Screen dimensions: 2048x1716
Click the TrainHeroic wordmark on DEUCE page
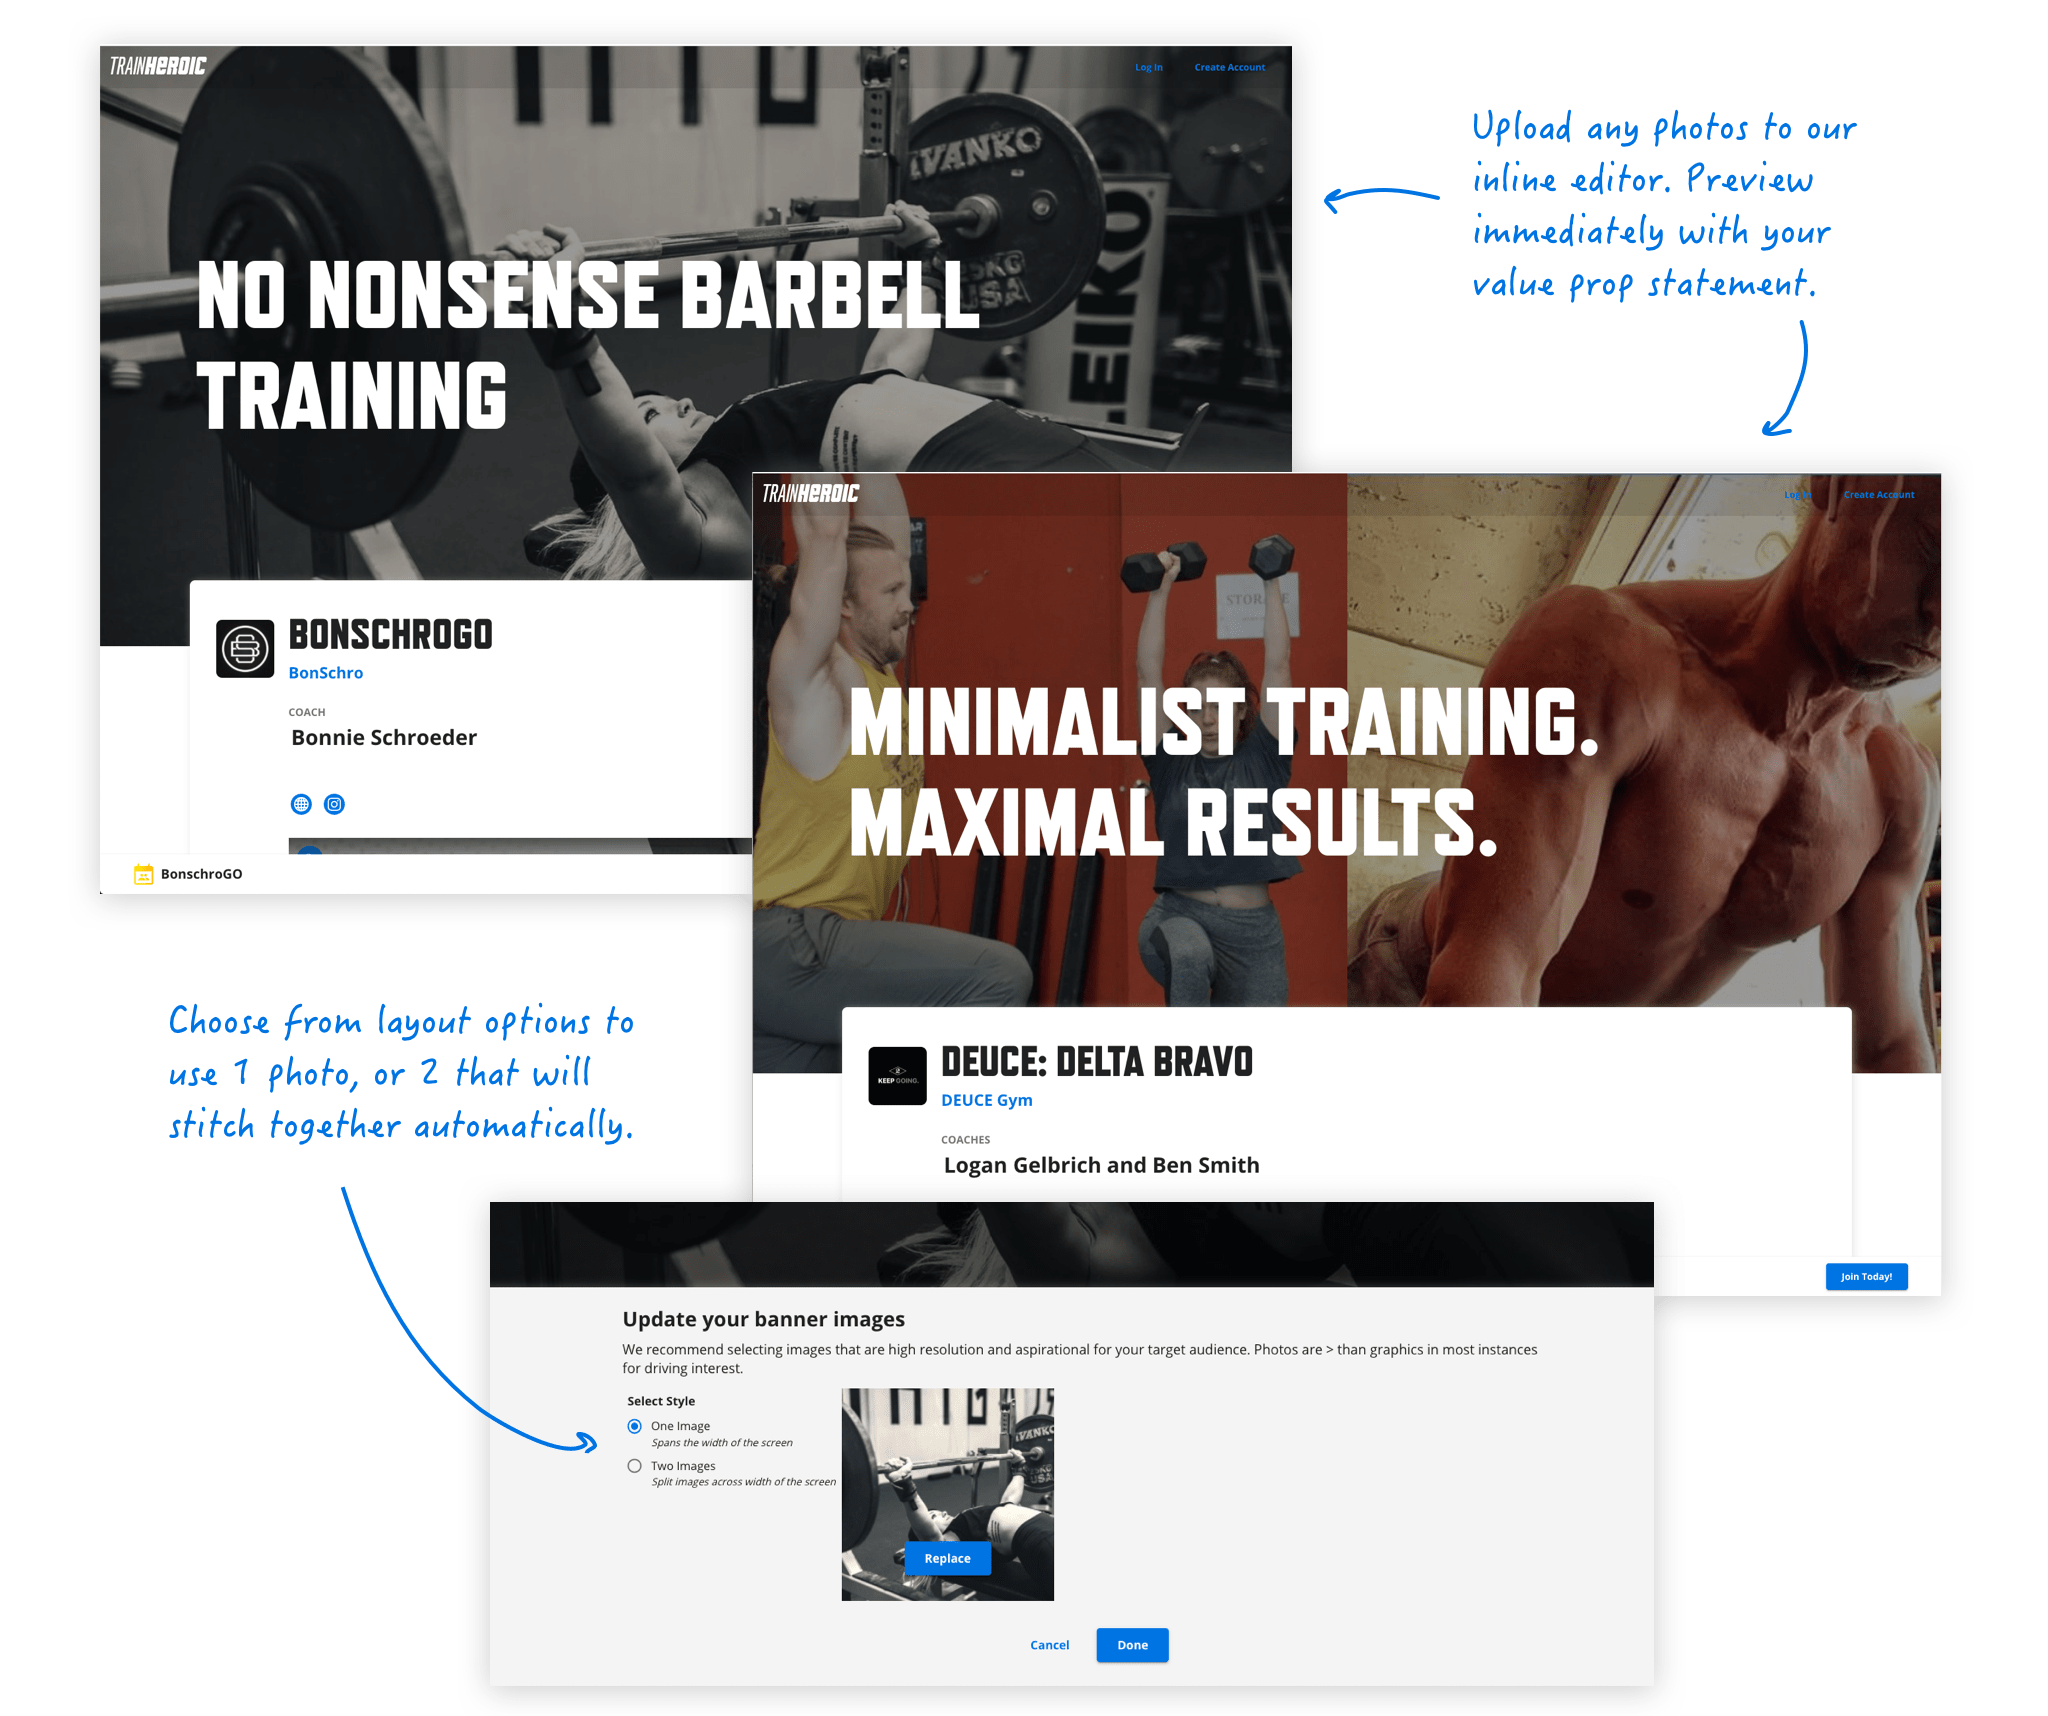click(x=814, y=497)
